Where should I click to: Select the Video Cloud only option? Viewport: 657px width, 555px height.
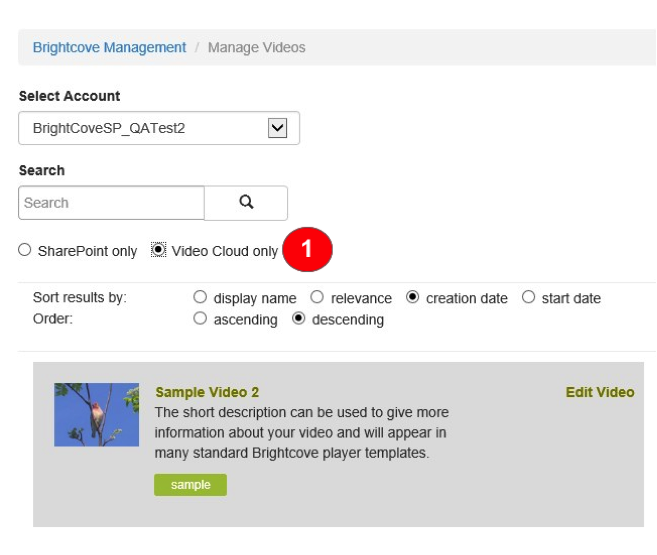pyautogui.click(x=158, y=251)
